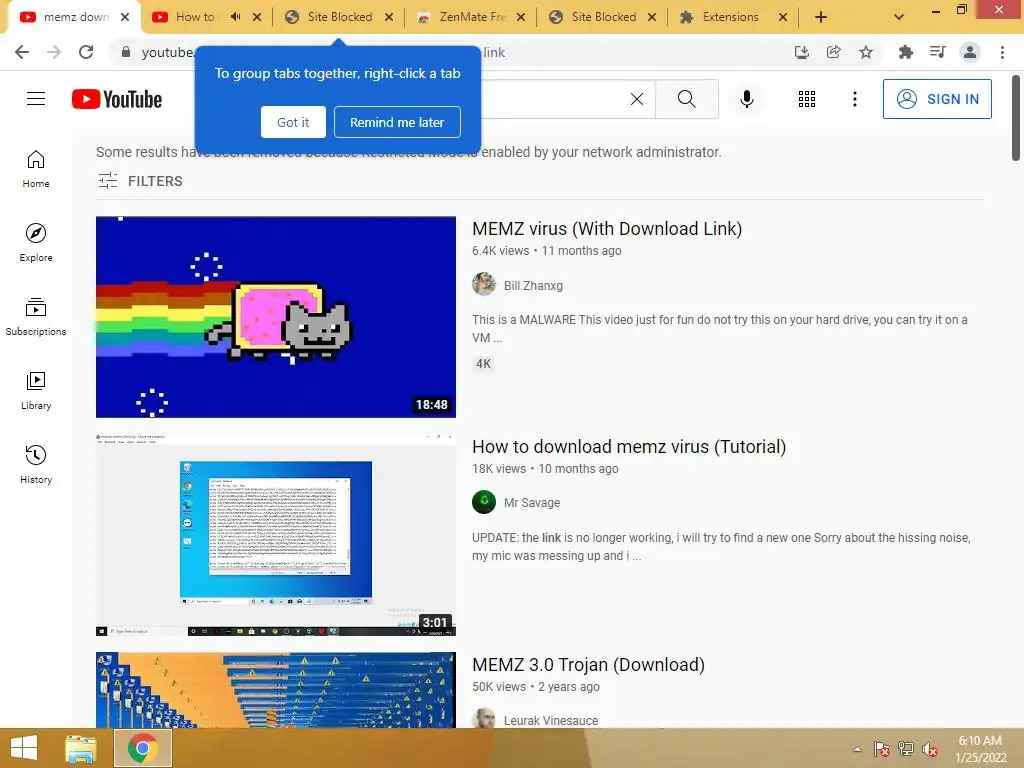Open the network tray icon
The width and height of the screenshot is (1024, 768).
point(906,749)
